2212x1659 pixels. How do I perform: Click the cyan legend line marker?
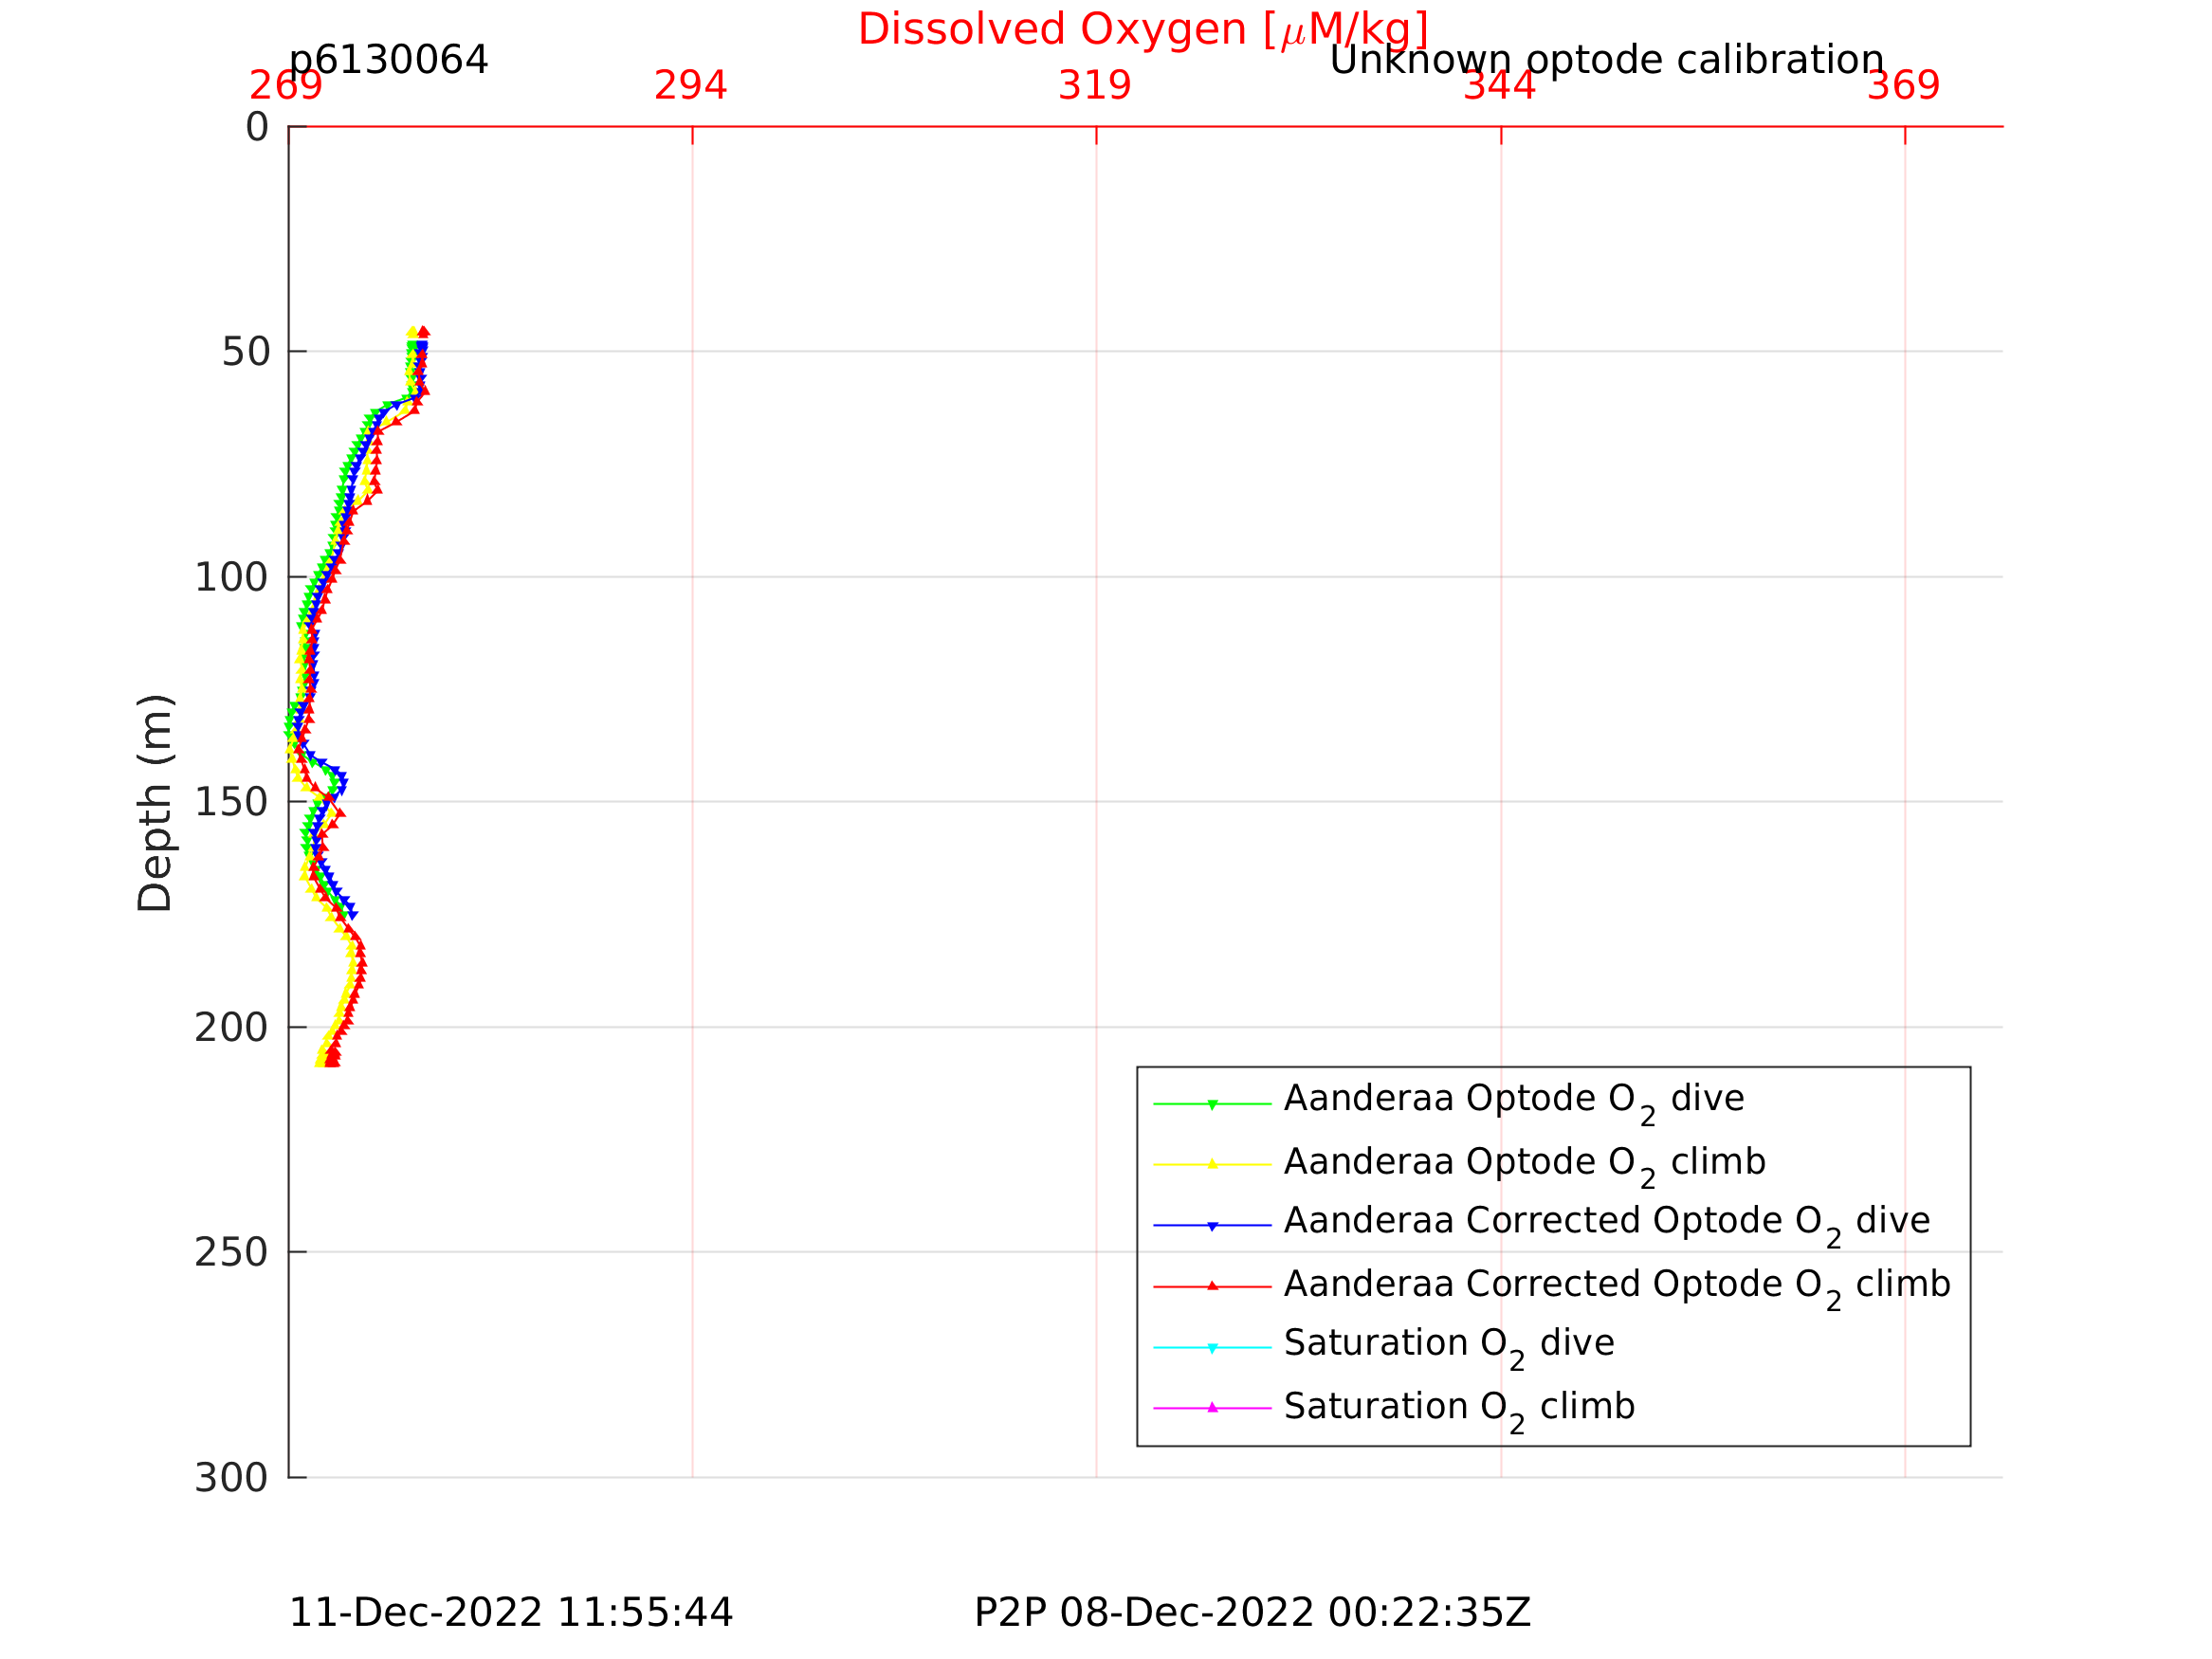(x=1212, y=1348)
